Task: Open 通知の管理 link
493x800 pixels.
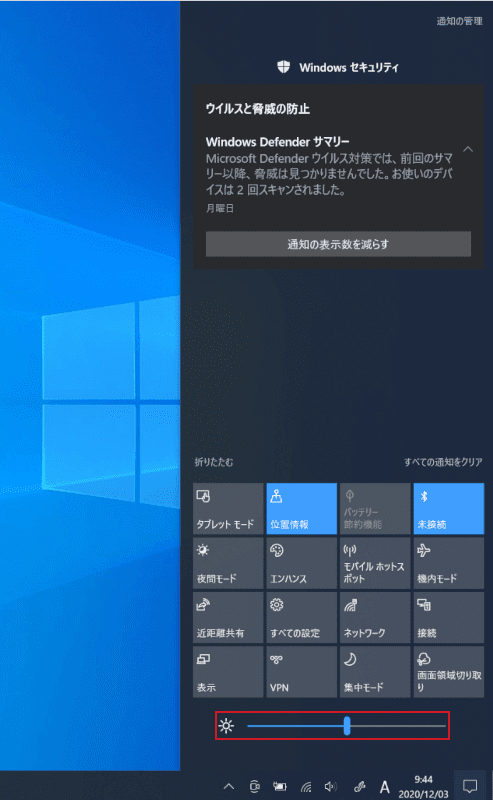Action: [x=459, y=21]
